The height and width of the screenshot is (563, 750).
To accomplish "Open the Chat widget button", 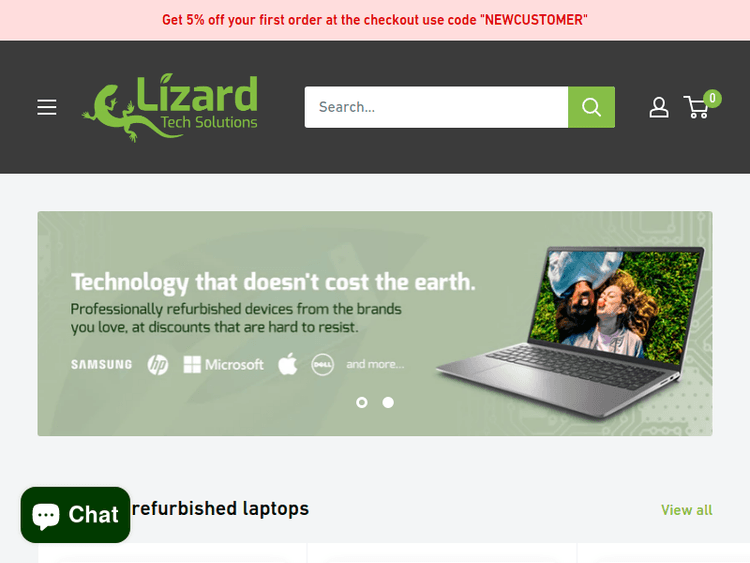I will 76,515.
